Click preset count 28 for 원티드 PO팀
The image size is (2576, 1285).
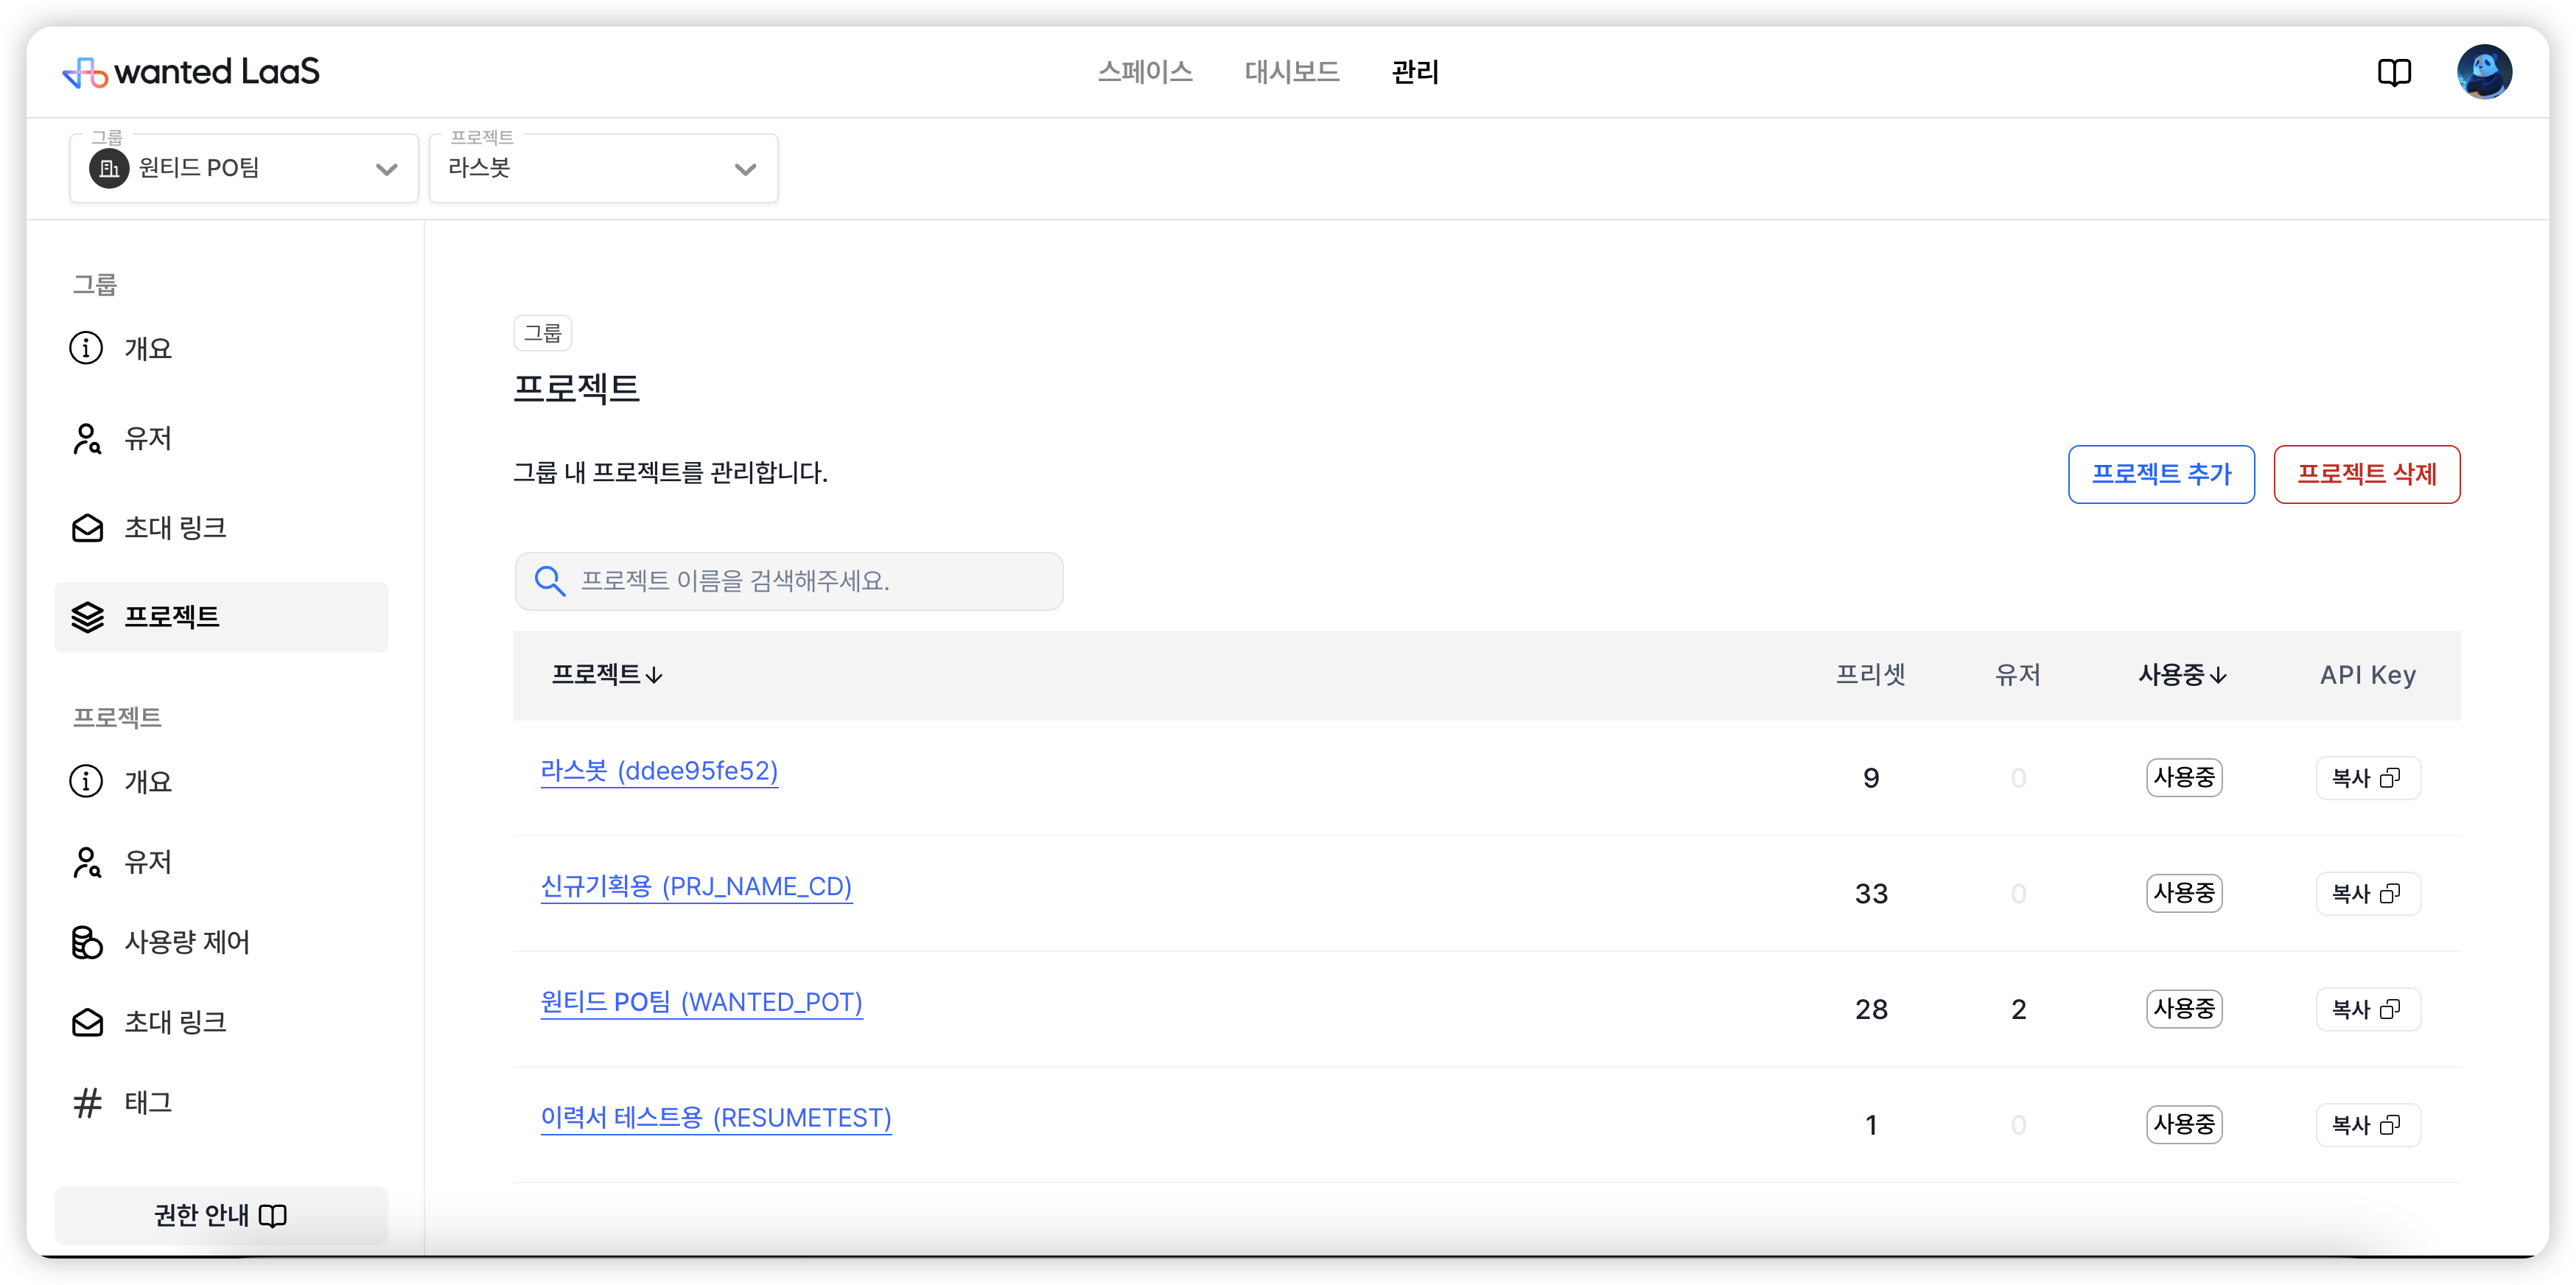[1871, 1010]
